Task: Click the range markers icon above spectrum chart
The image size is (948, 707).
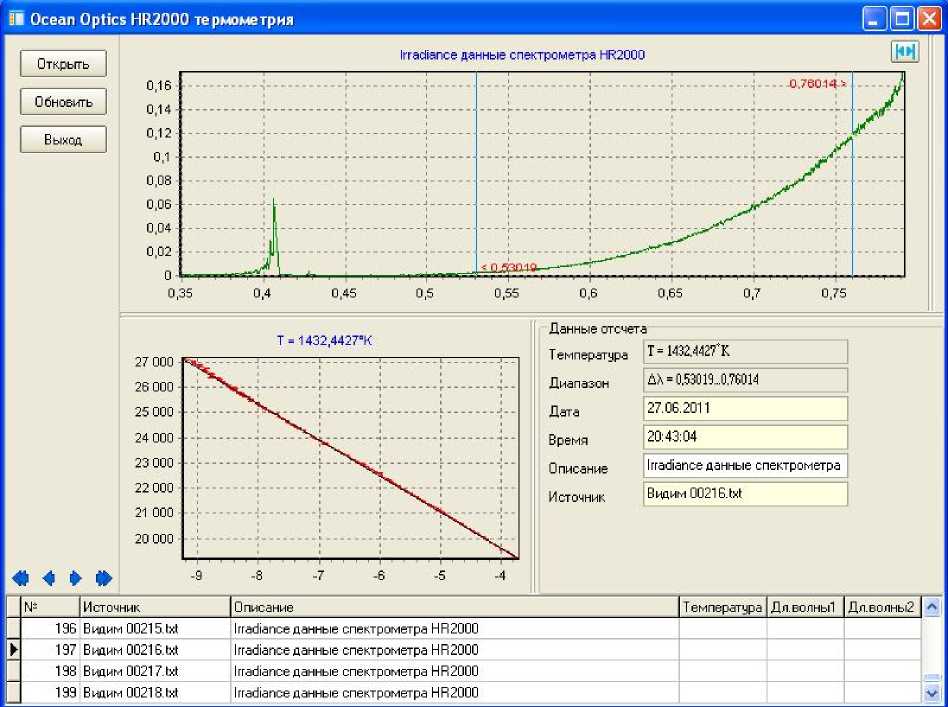Action: point(904,52)
